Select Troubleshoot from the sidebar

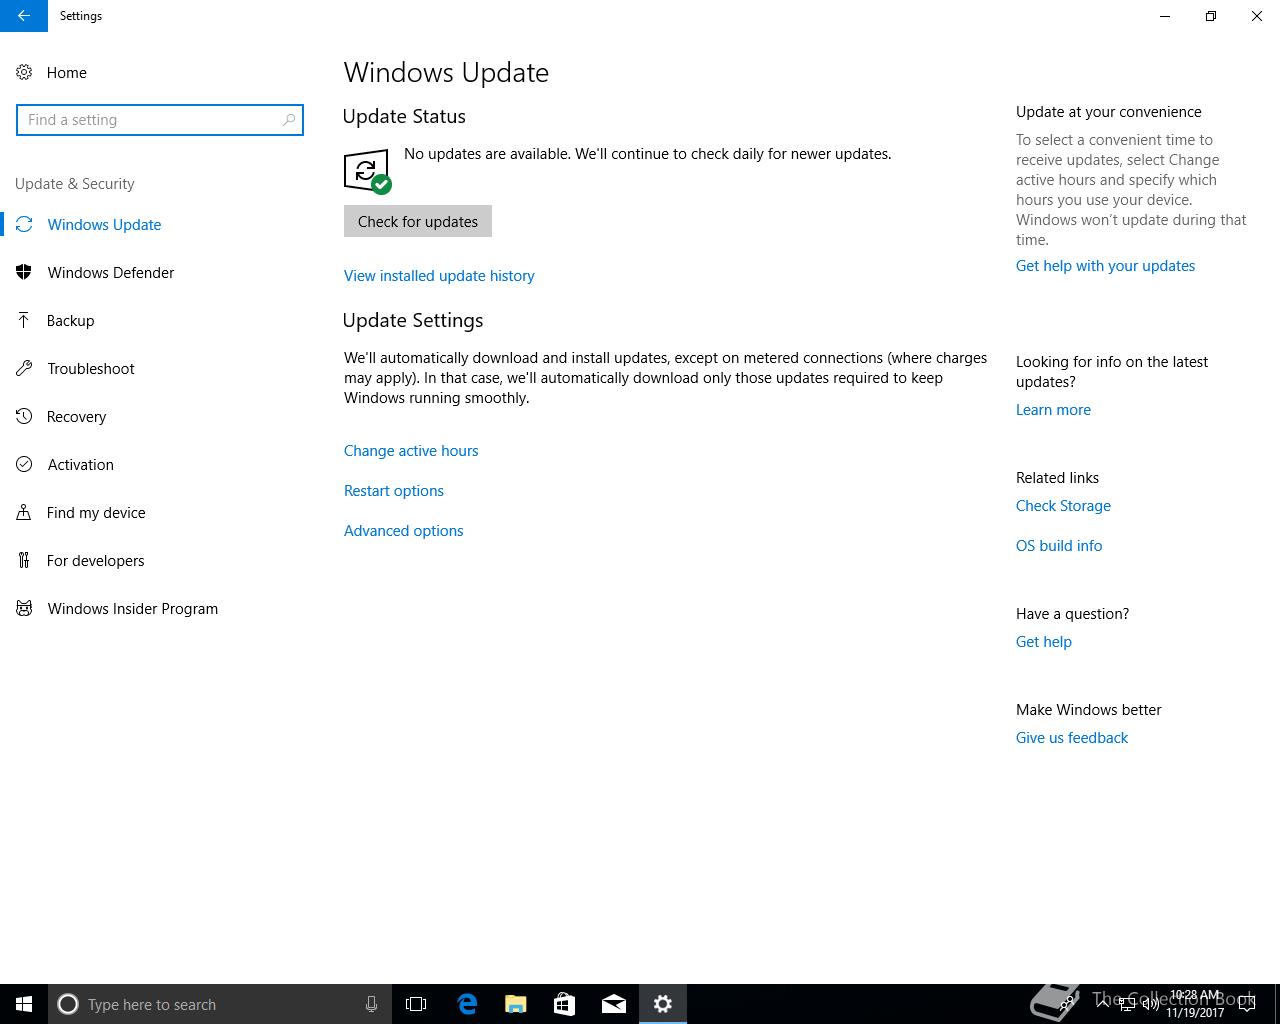(90, 368)
